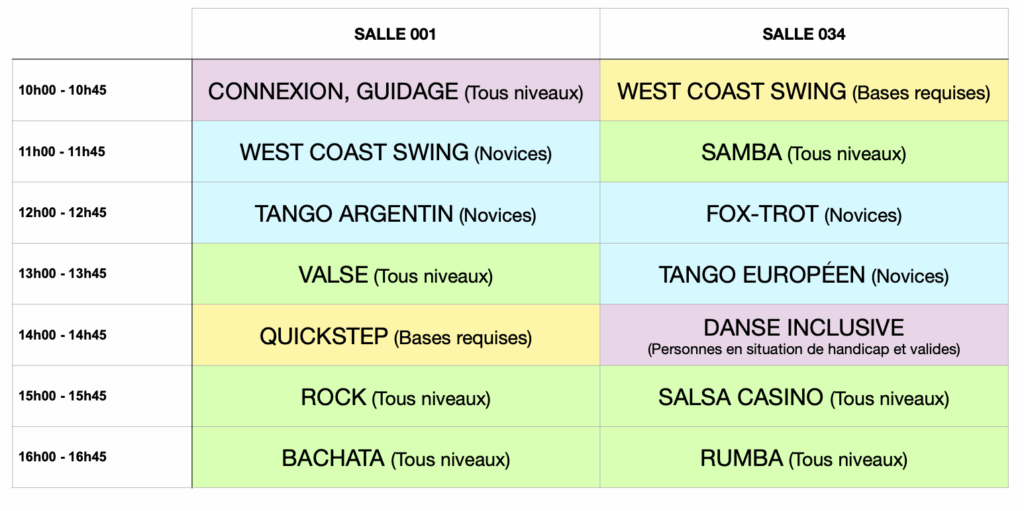
Task: Select the 12h00 - 12h45 time slot
Action: point(62,212)
